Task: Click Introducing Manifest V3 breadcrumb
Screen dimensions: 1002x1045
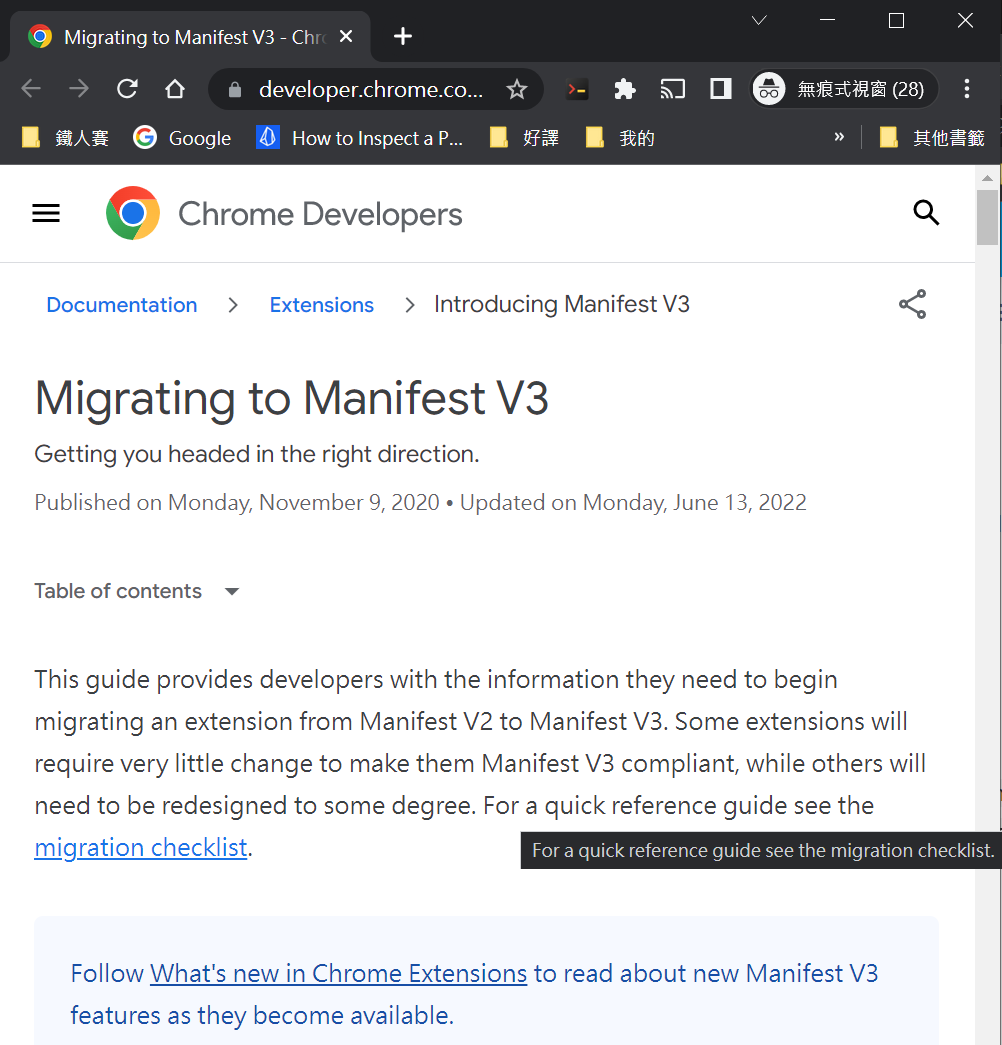Action: (561, 304)
